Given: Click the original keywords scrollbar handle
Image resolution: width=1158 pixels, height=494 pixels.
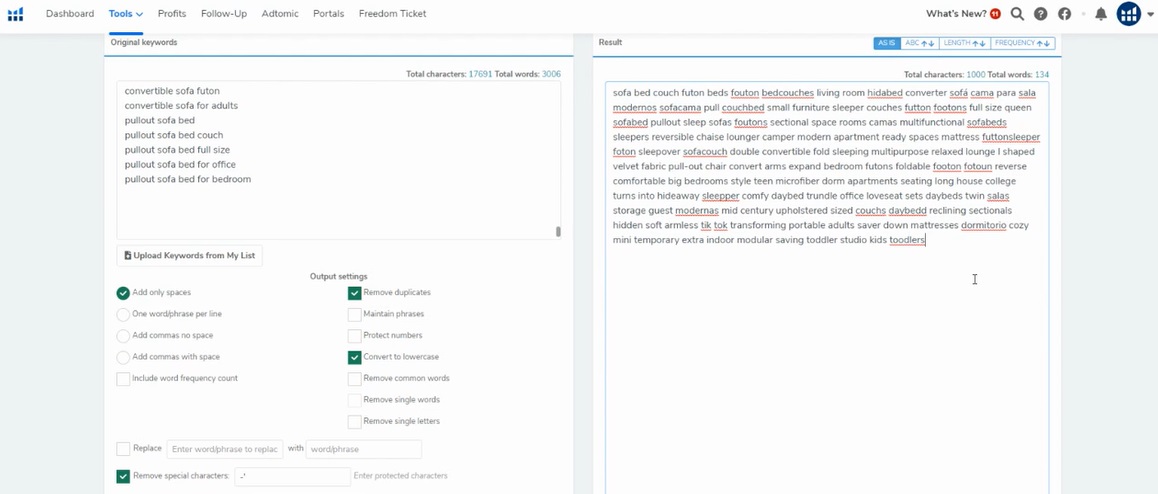Looking at the screenshot, I should click(x=558, y=231).
